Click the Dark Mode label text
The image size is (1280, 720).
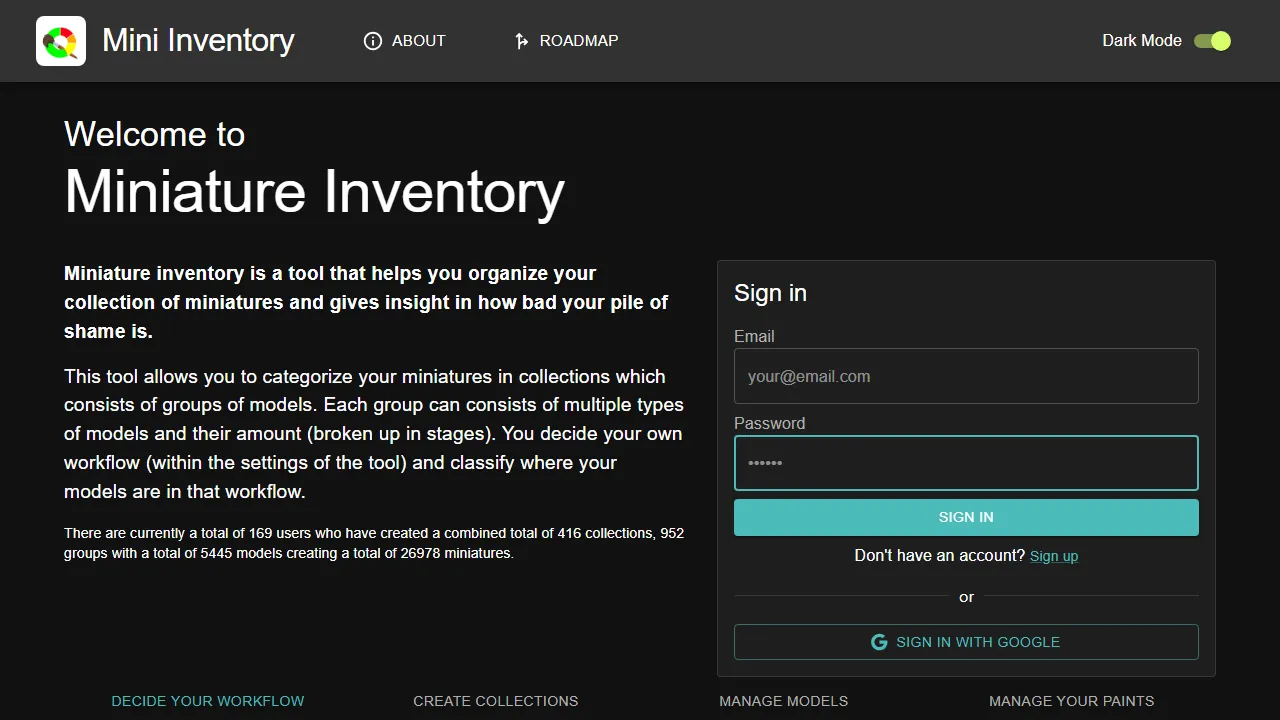(1141, 41)
